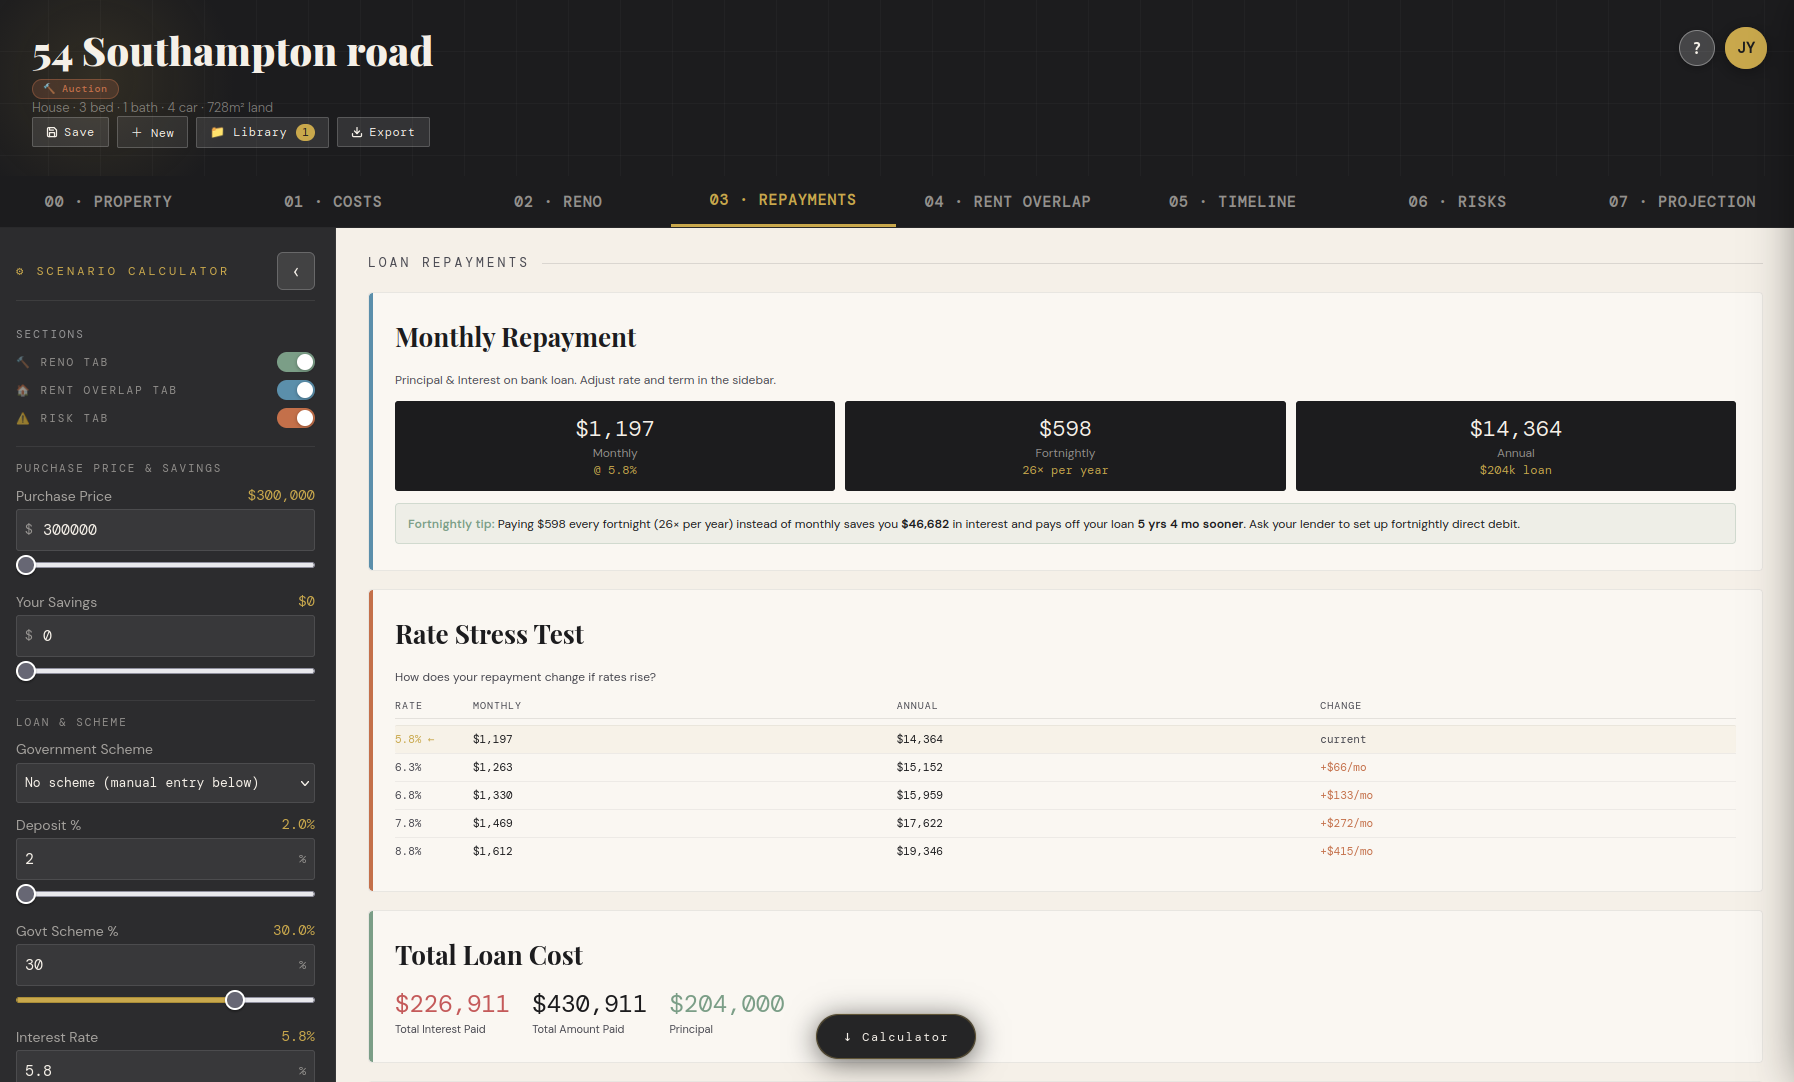The image size is (1794, 1082).
Task: Click the JY profile avatar
Action: [x=1746, y=47]
